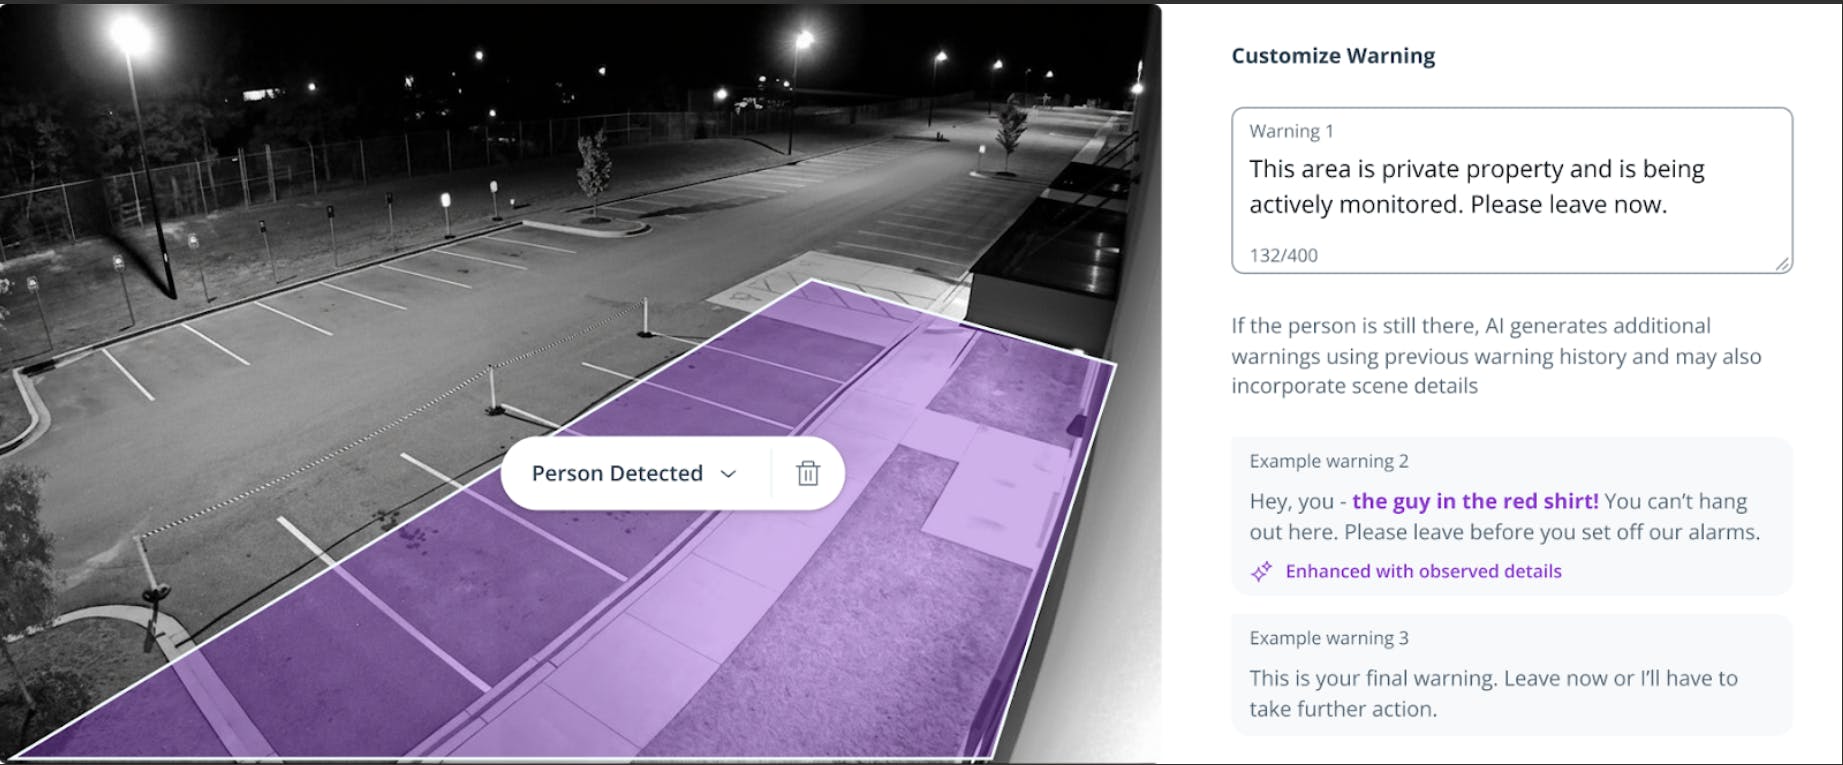The image size is (1843, 765).
Task: Click the sparkle icon beside Enhanced with observed details
Action: [1262, 571]
